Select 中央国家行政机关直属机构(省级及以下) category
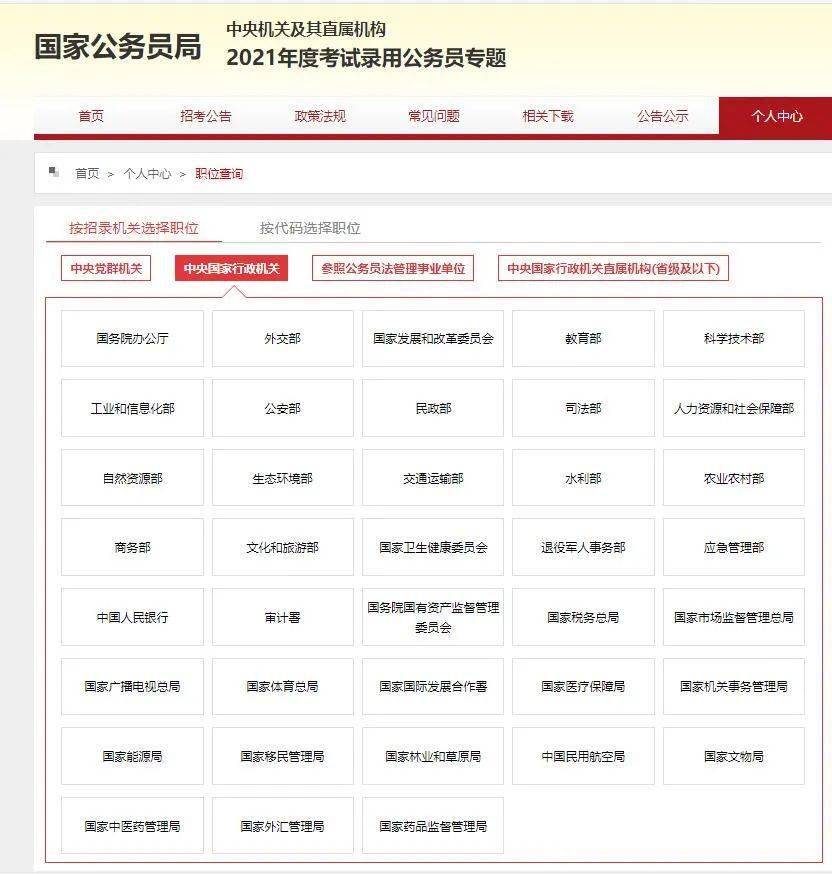The height and width of the screenshot is (874, 832). point(613,268)
